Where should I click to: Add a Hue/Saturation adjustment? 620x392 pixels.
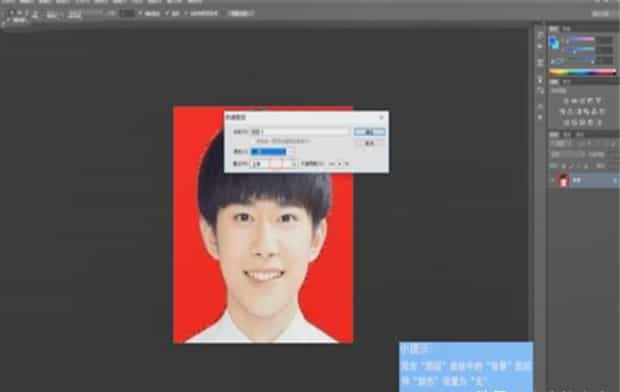[562, 112]
